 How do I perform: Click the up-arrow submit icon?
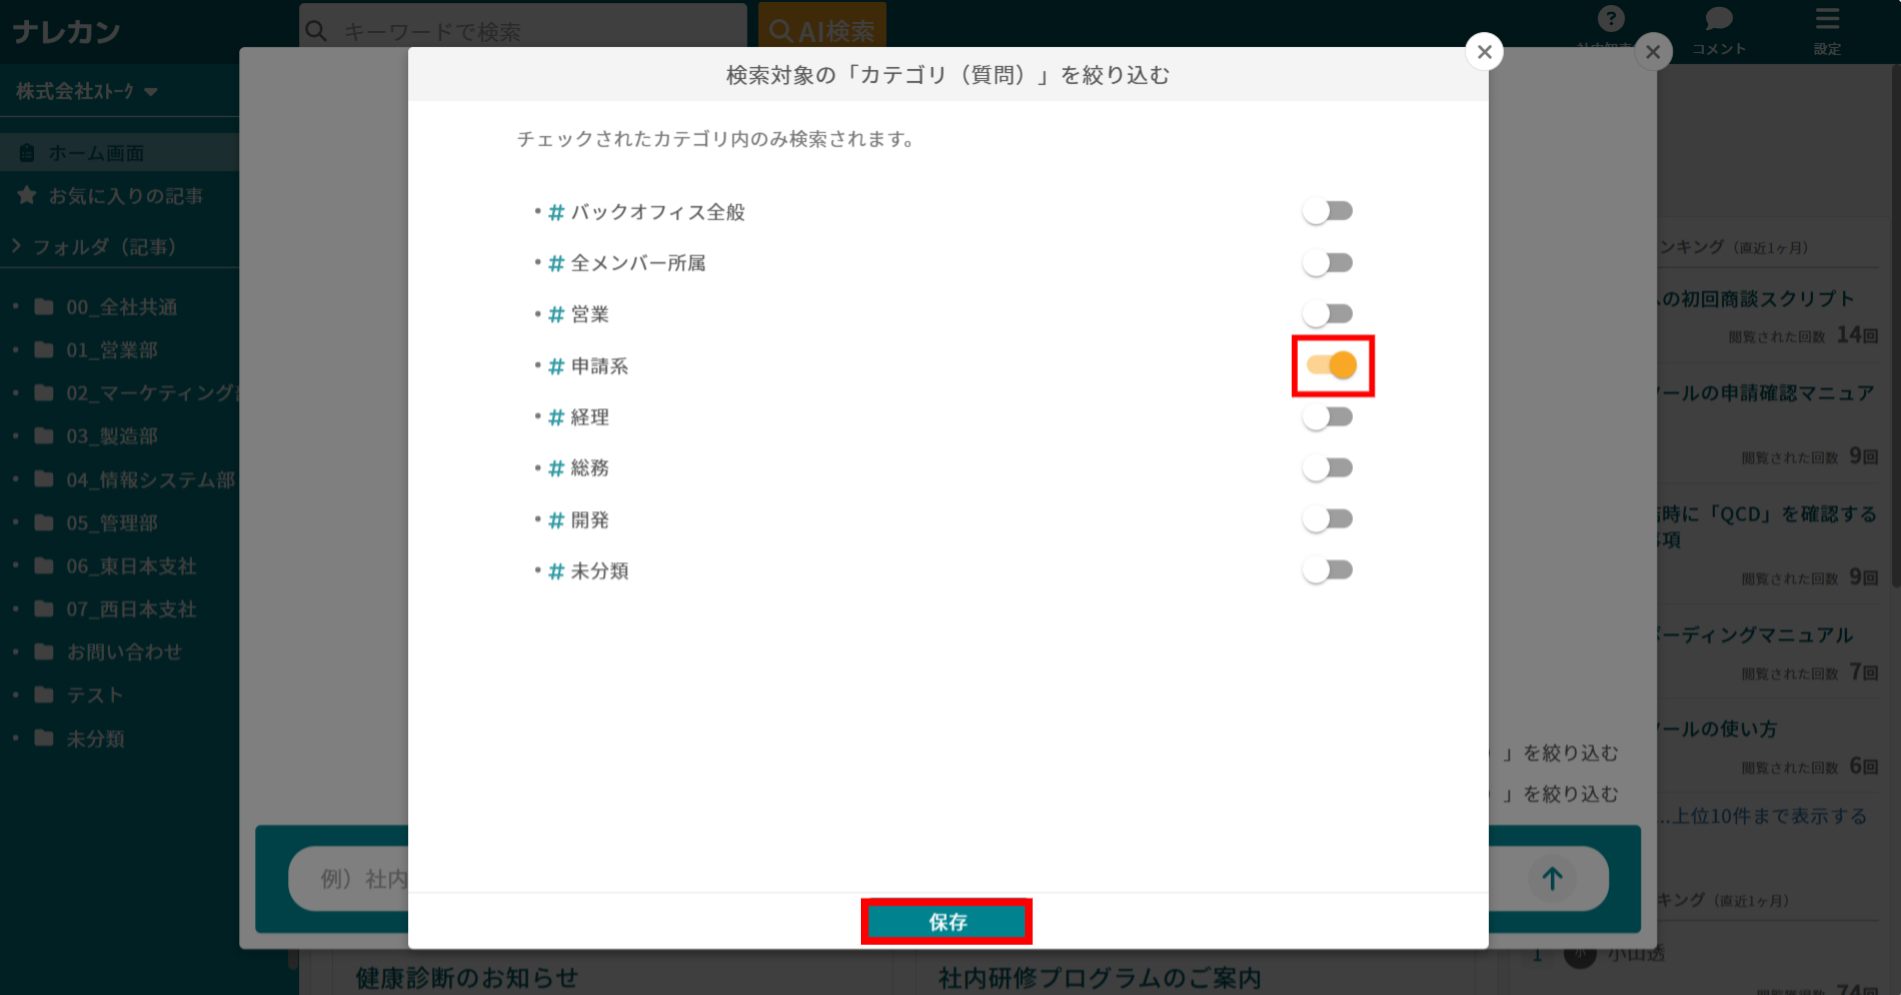[x=1551, y=879]
